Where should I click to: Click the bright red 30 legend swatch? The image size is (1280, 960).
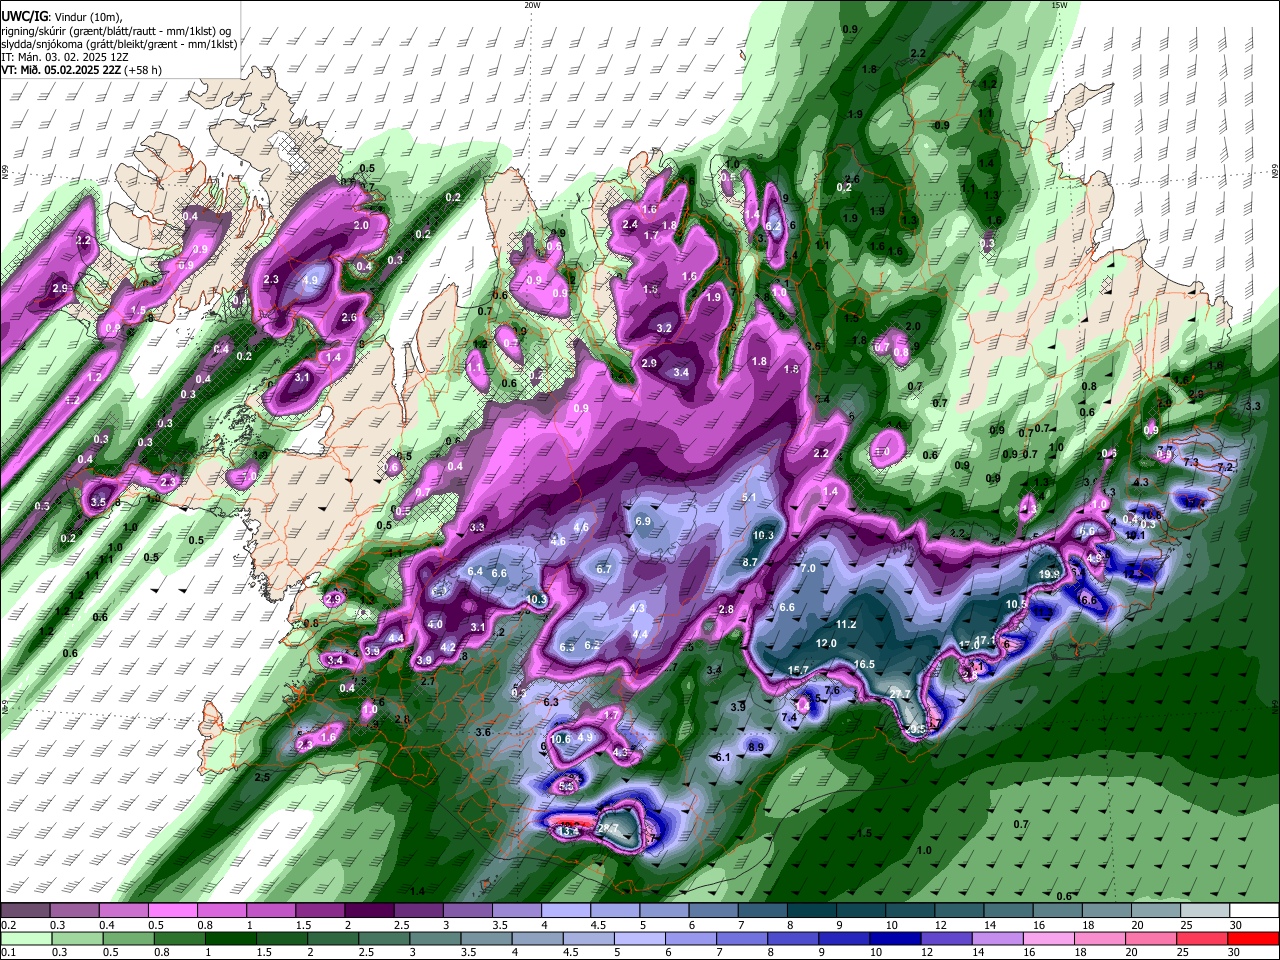[x=1253, y=938]
